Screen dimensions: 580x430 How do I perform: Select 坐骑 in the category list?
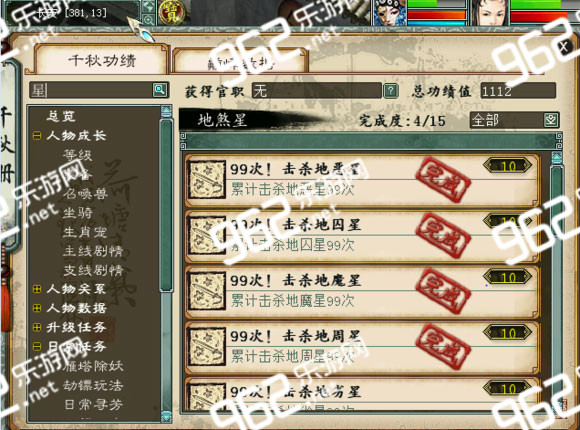click(78, 213)
